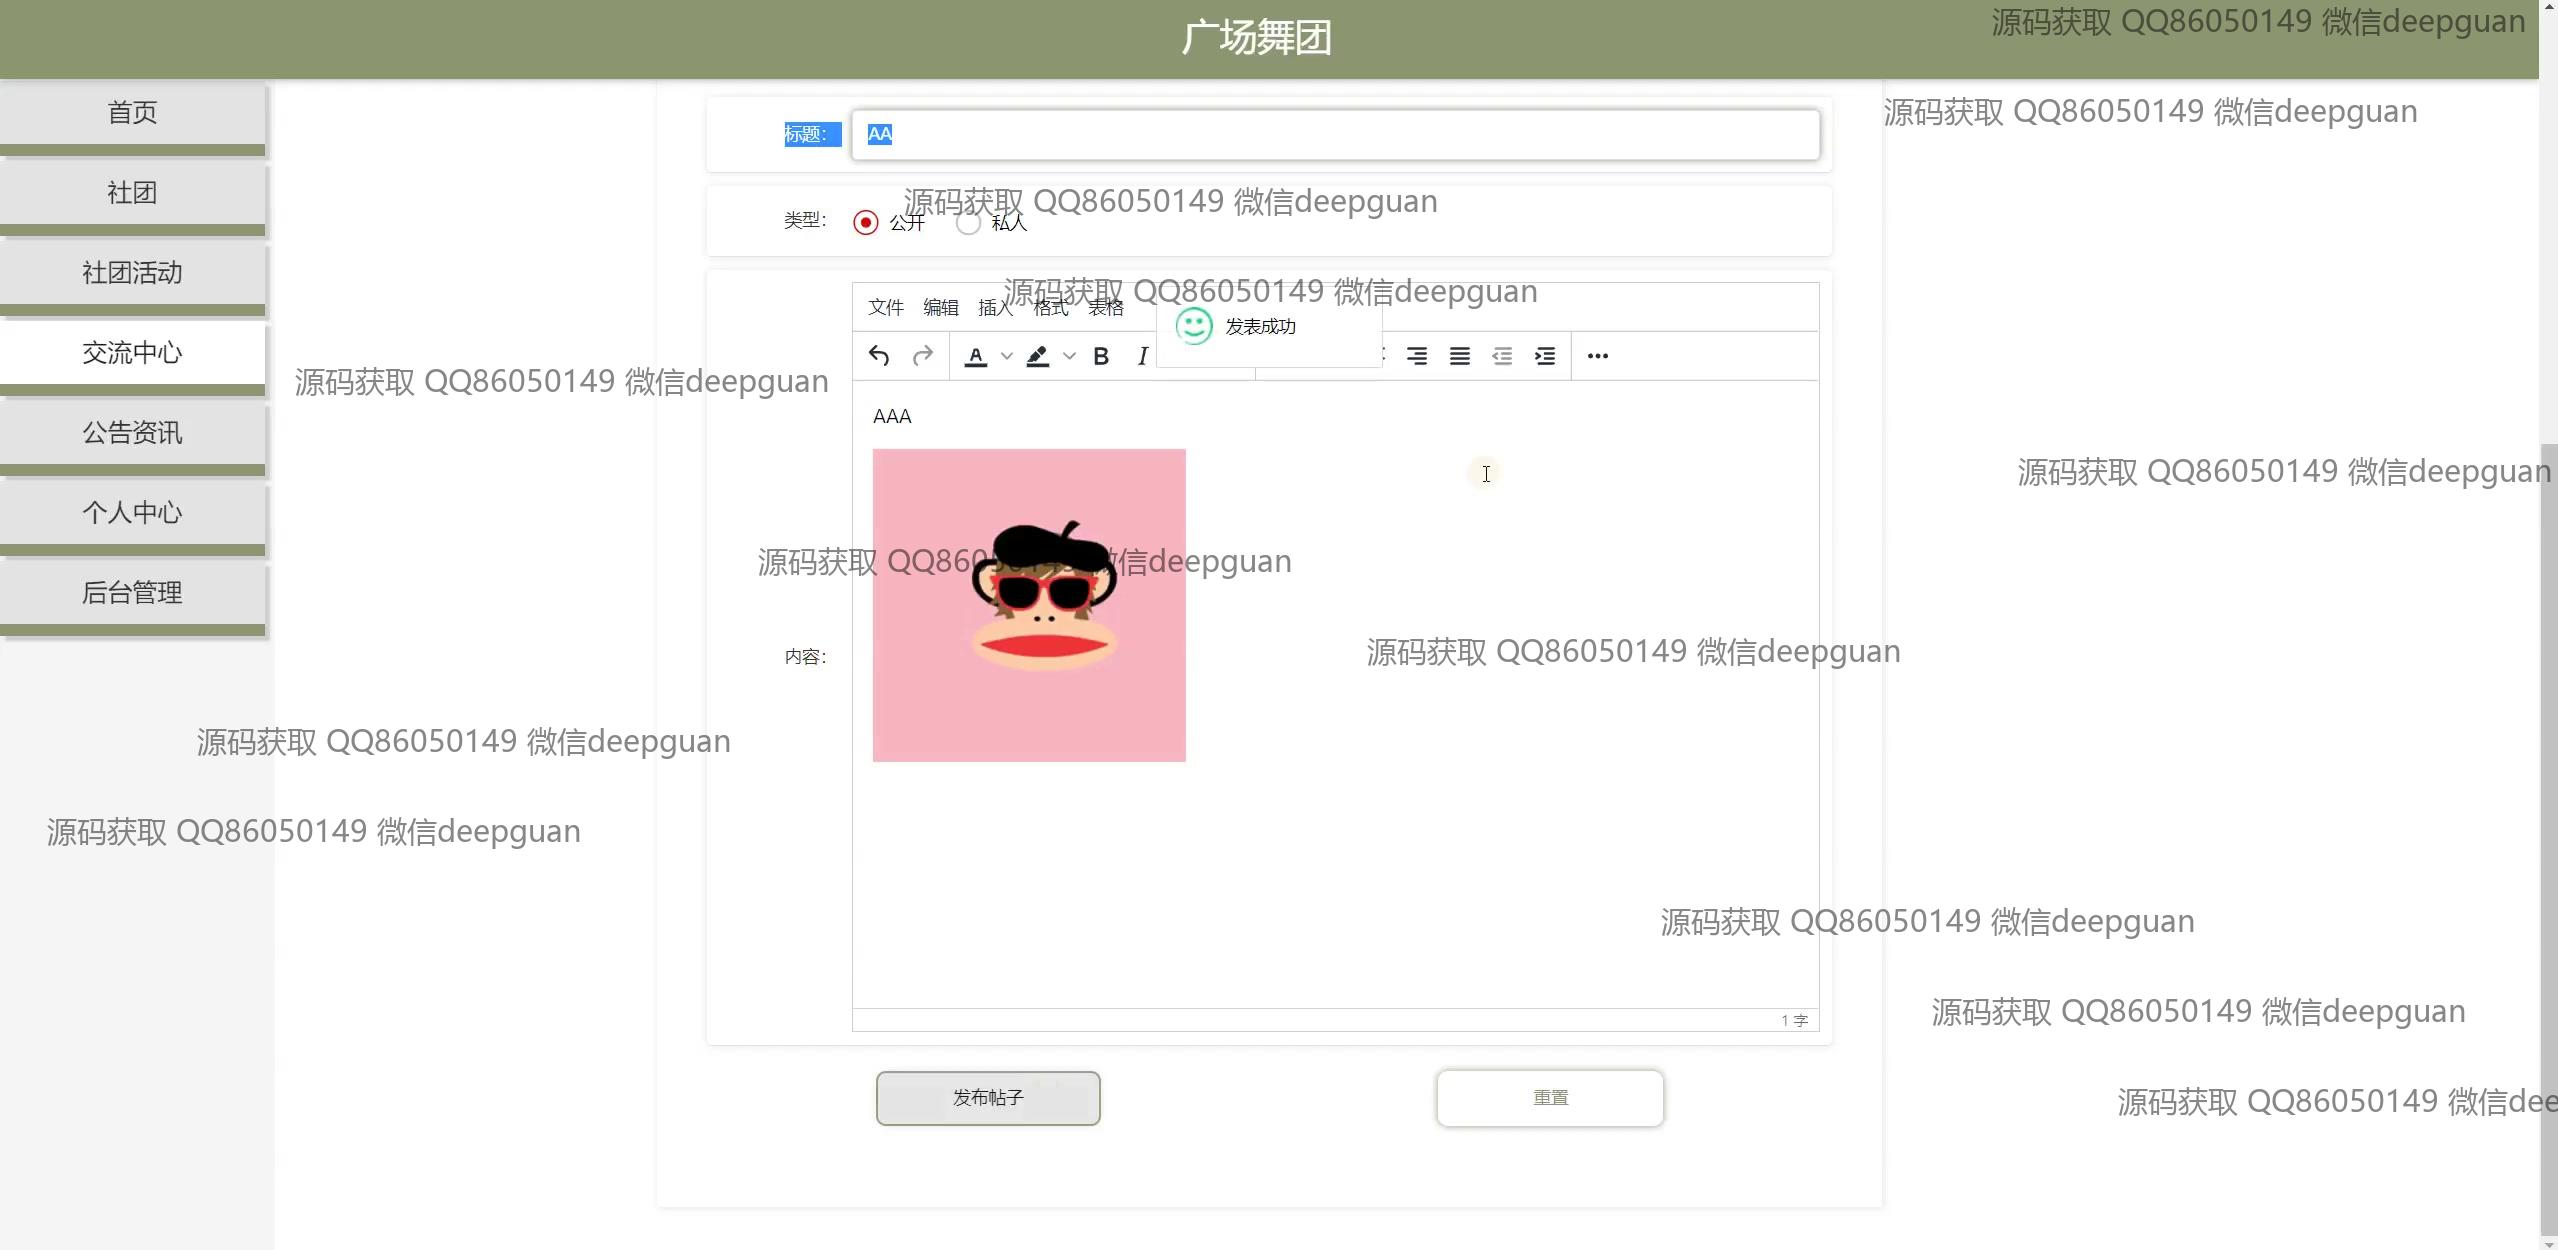Decrease indent of the paragraph
Viewport: 2558px width, 1250px height.
[x=1502, y=356]
